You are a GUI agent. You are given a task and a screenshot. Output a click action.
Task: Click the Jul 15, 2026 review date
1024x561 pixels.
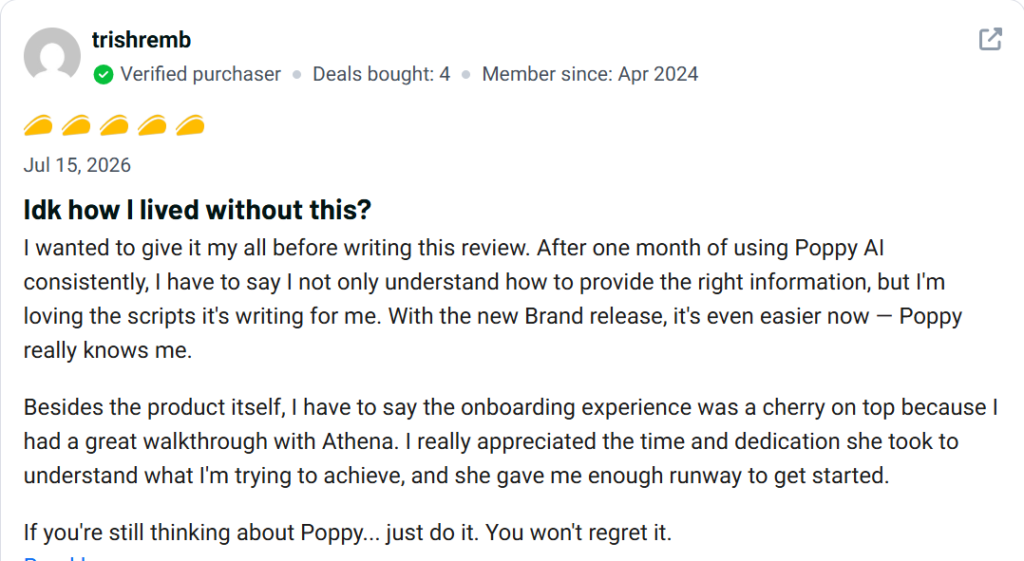tap(77, 165)
